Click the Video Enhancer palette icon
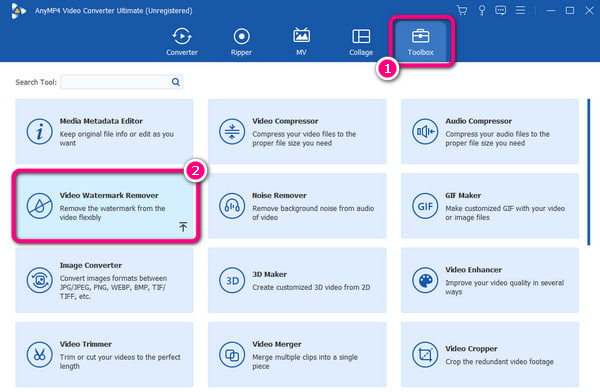The width and height of the screenshot is (600, 392). (425, 280)
